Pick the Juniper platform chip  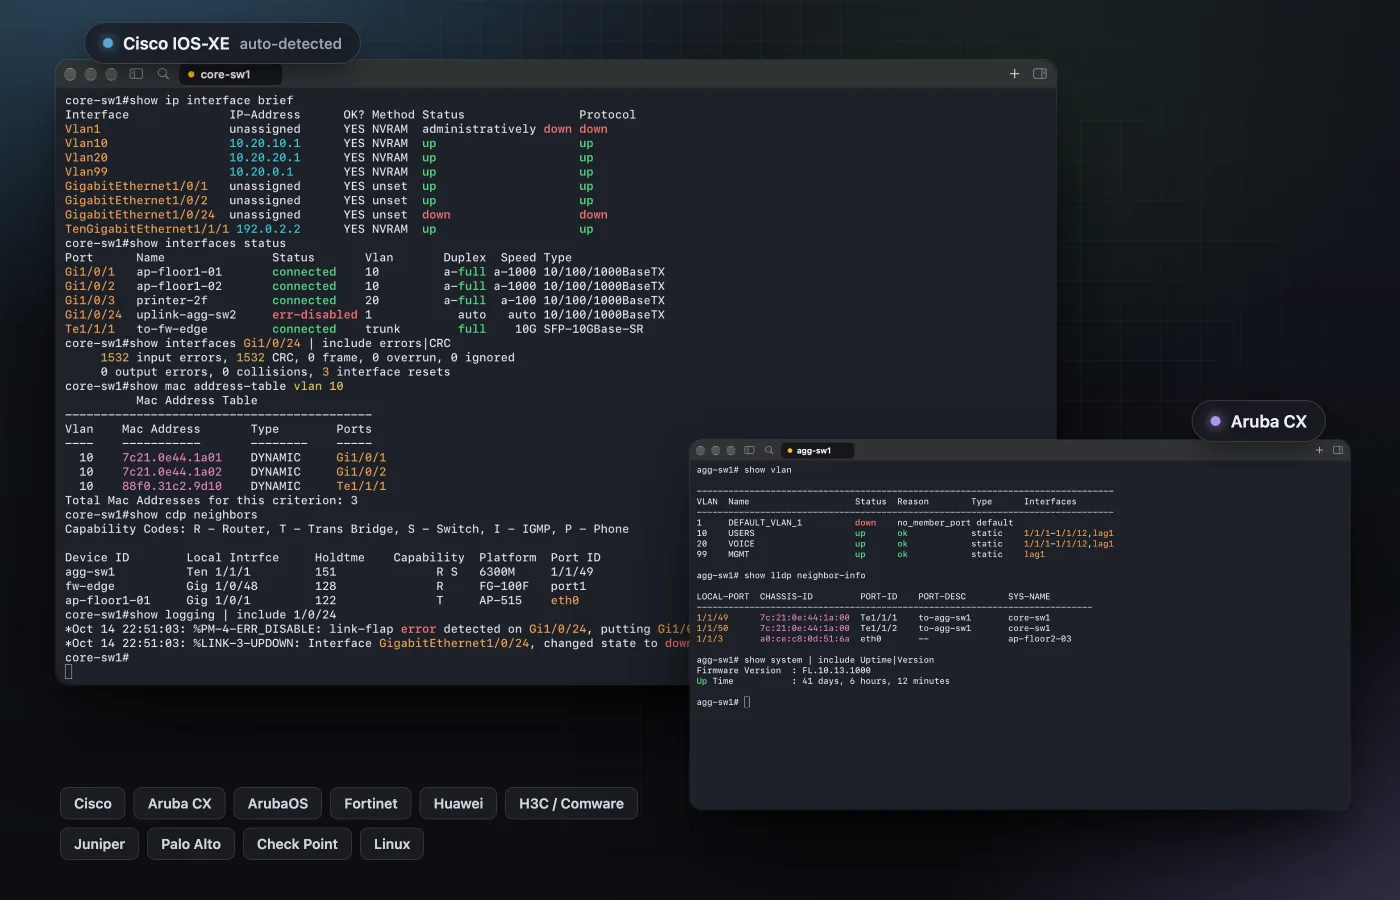(x=100, y=844)
